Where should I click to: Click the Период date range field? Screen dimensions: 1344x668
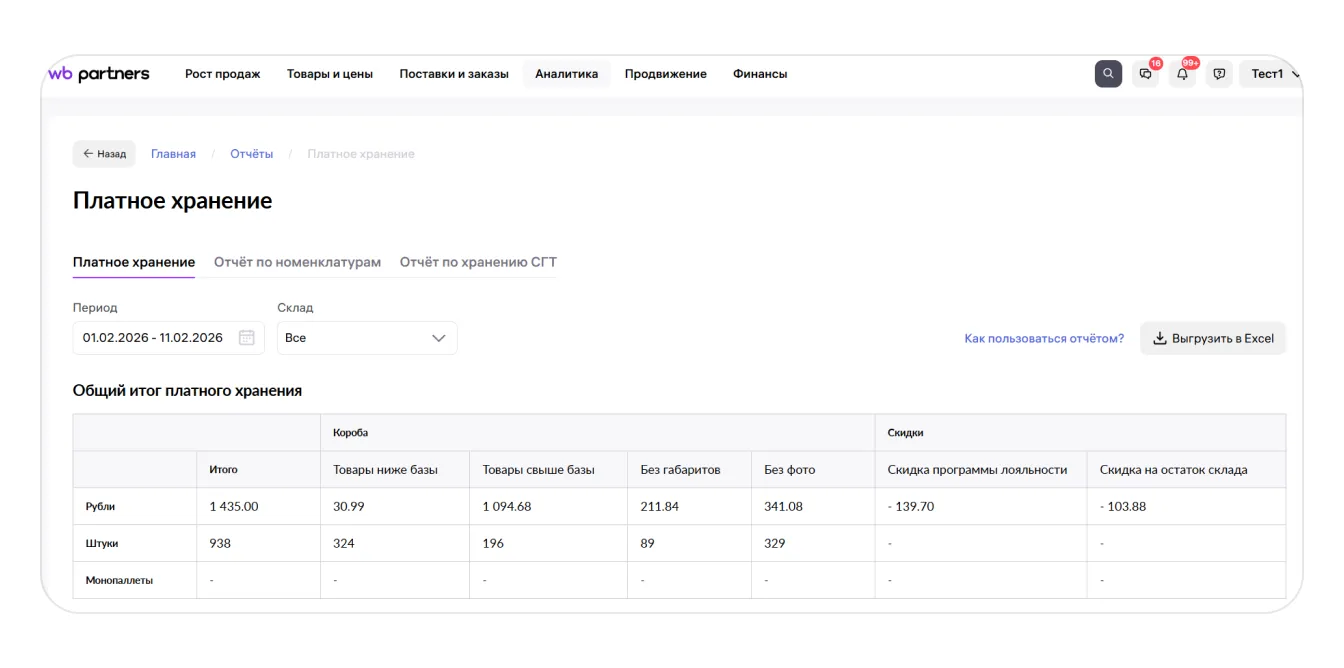pyautogui.click(x=153, y=338)
